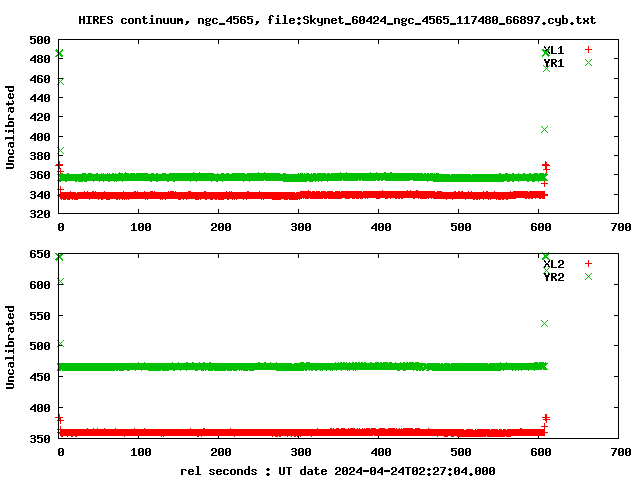
Task: Click the 460 tick label on upper plot
Action: [40, 79]
